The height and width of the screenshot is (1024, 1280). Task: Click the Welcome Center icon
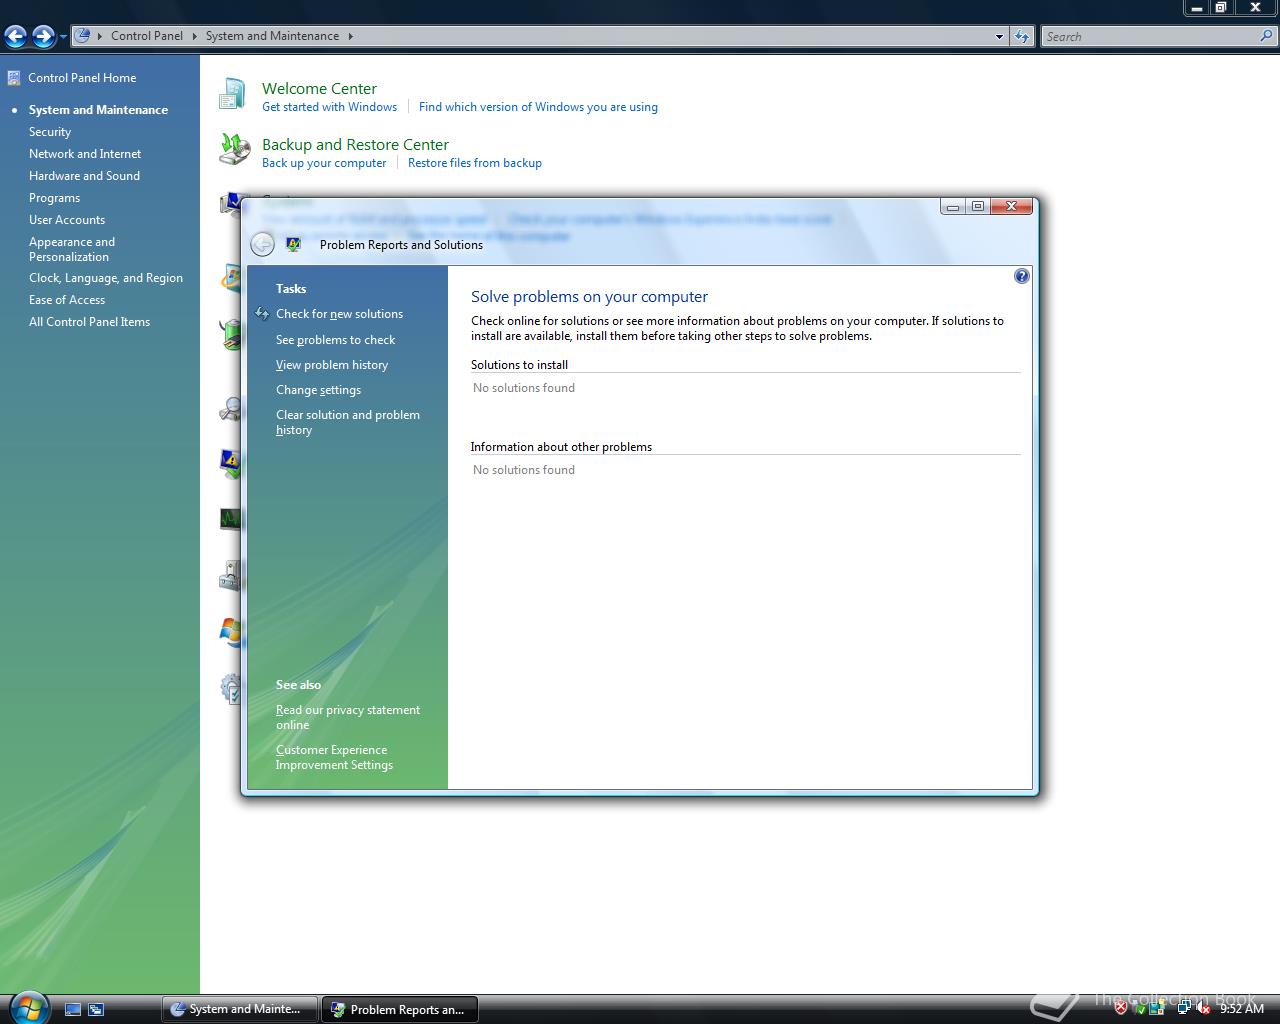(x=232, y=95)
